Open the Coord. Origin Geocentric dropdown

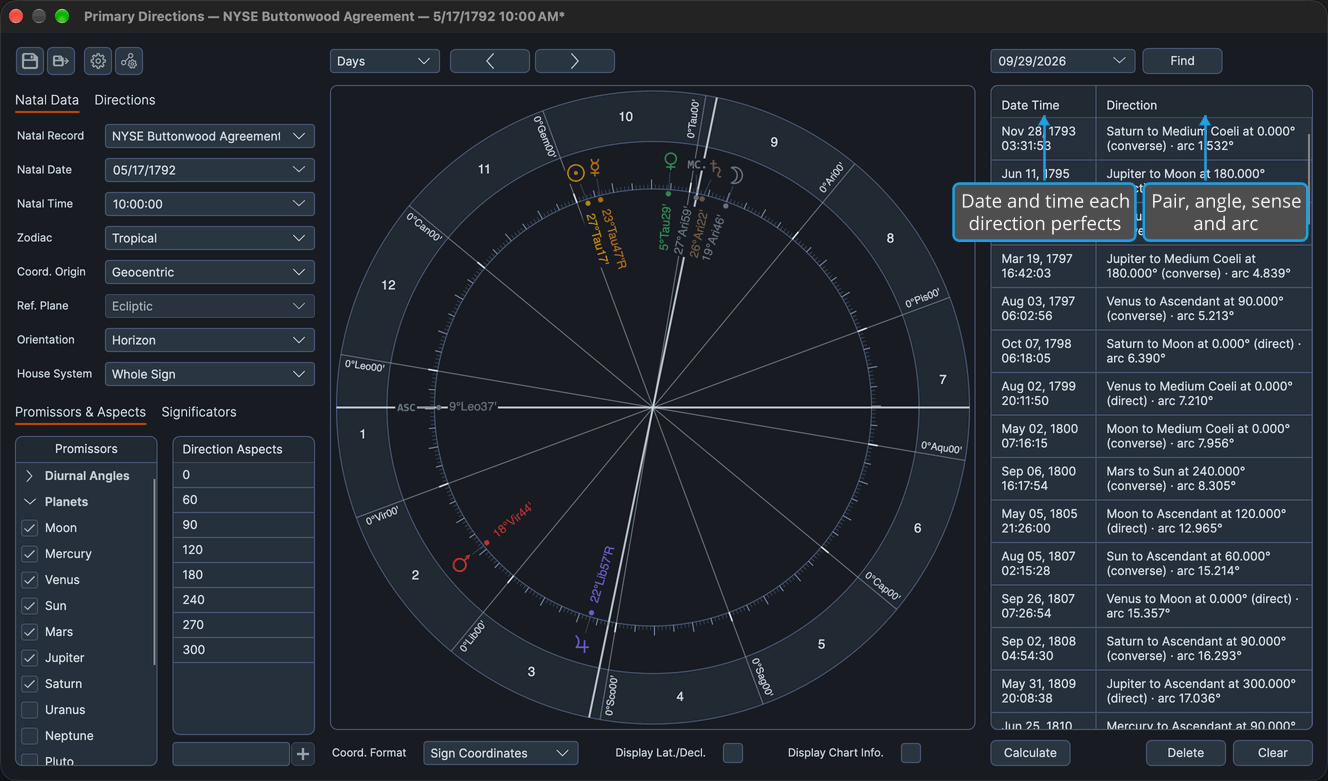click(x=210, y=272)
